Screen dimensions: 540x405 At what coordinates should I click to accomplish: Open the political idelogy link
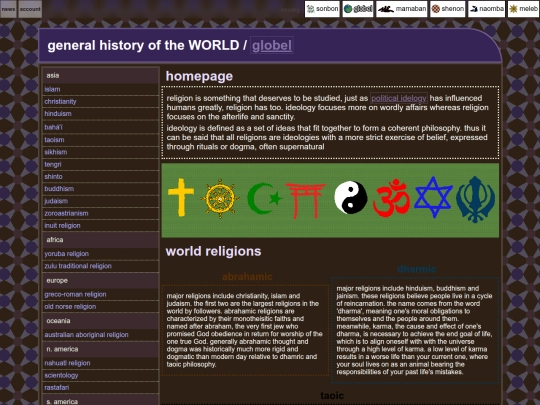399,98
